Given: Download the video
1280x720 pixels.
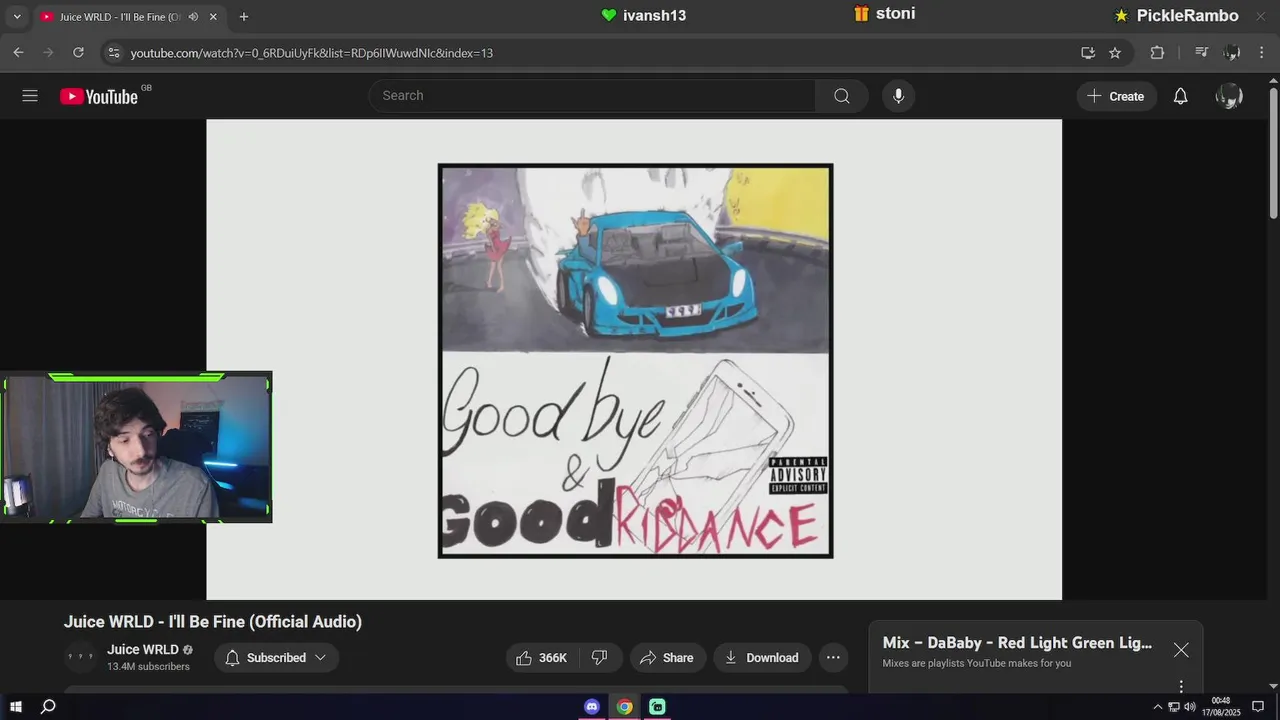Looking at the screenshot, I should 762,657.
